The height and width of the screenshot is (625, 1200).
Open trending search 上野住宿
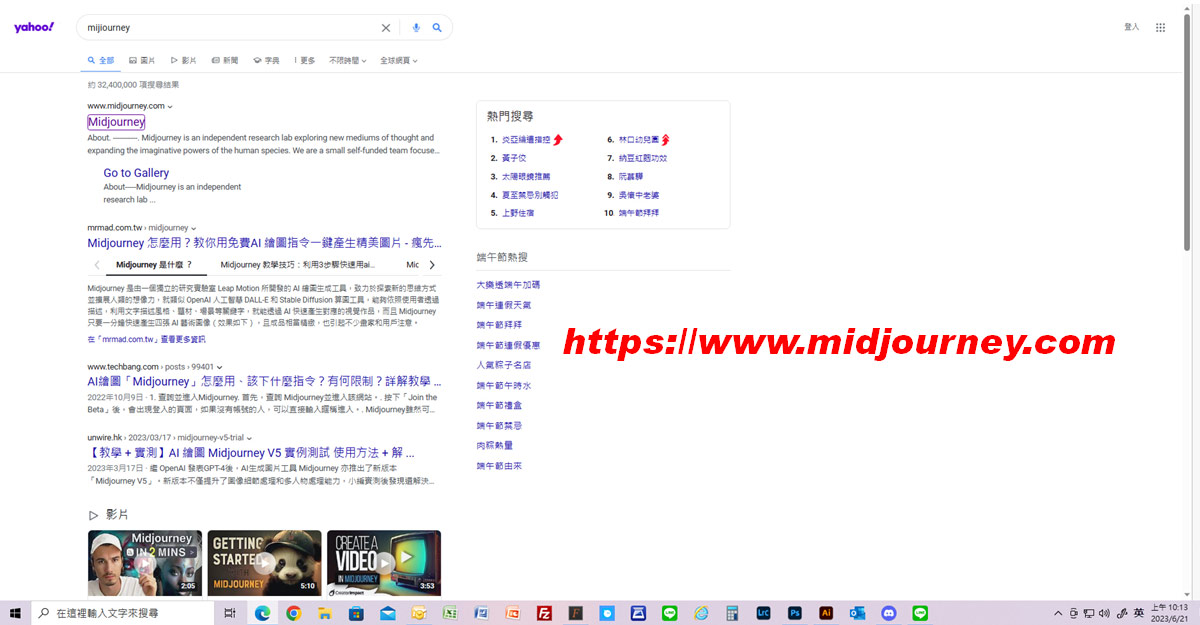tap(517, 213)
